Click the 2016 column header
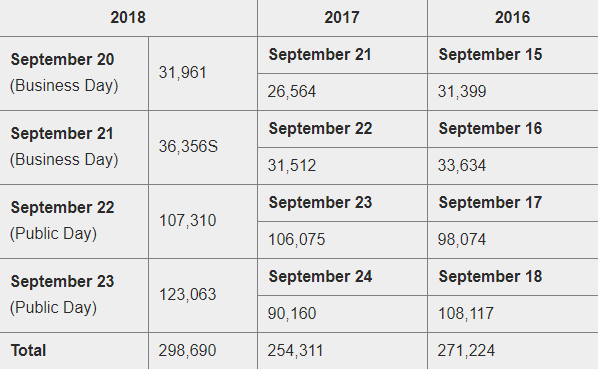 pos(513,18)
